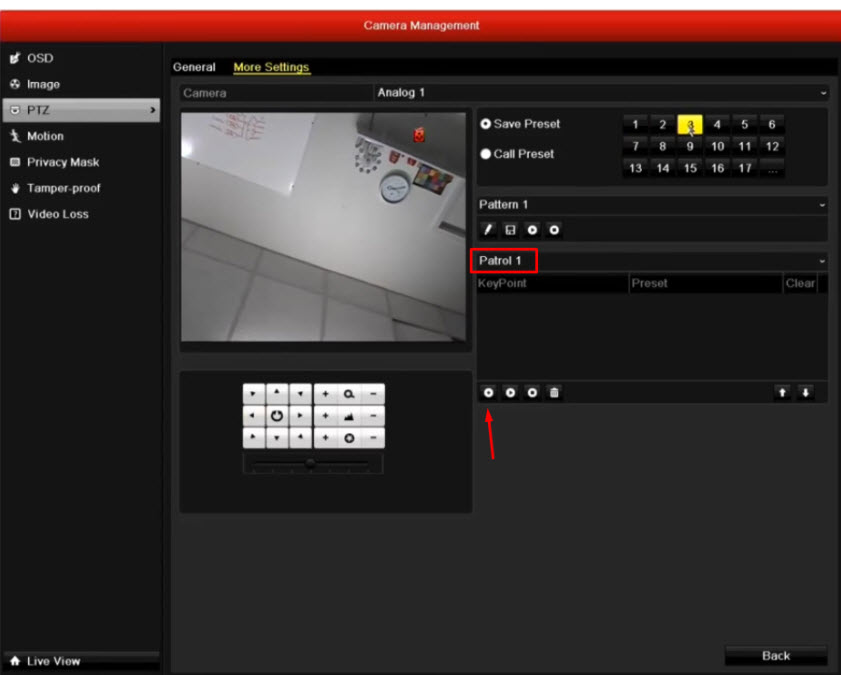Image resolution: width=841 pixels, height=675 pixels.
Task: Click the PTZ speed slider handle
Action: point(311,463)
